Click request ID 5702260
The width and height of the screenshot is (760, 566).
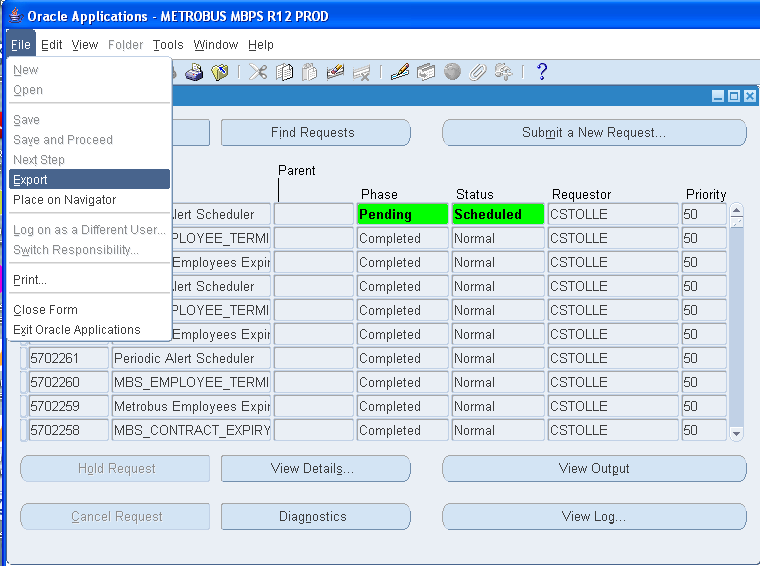pos(69,382)
